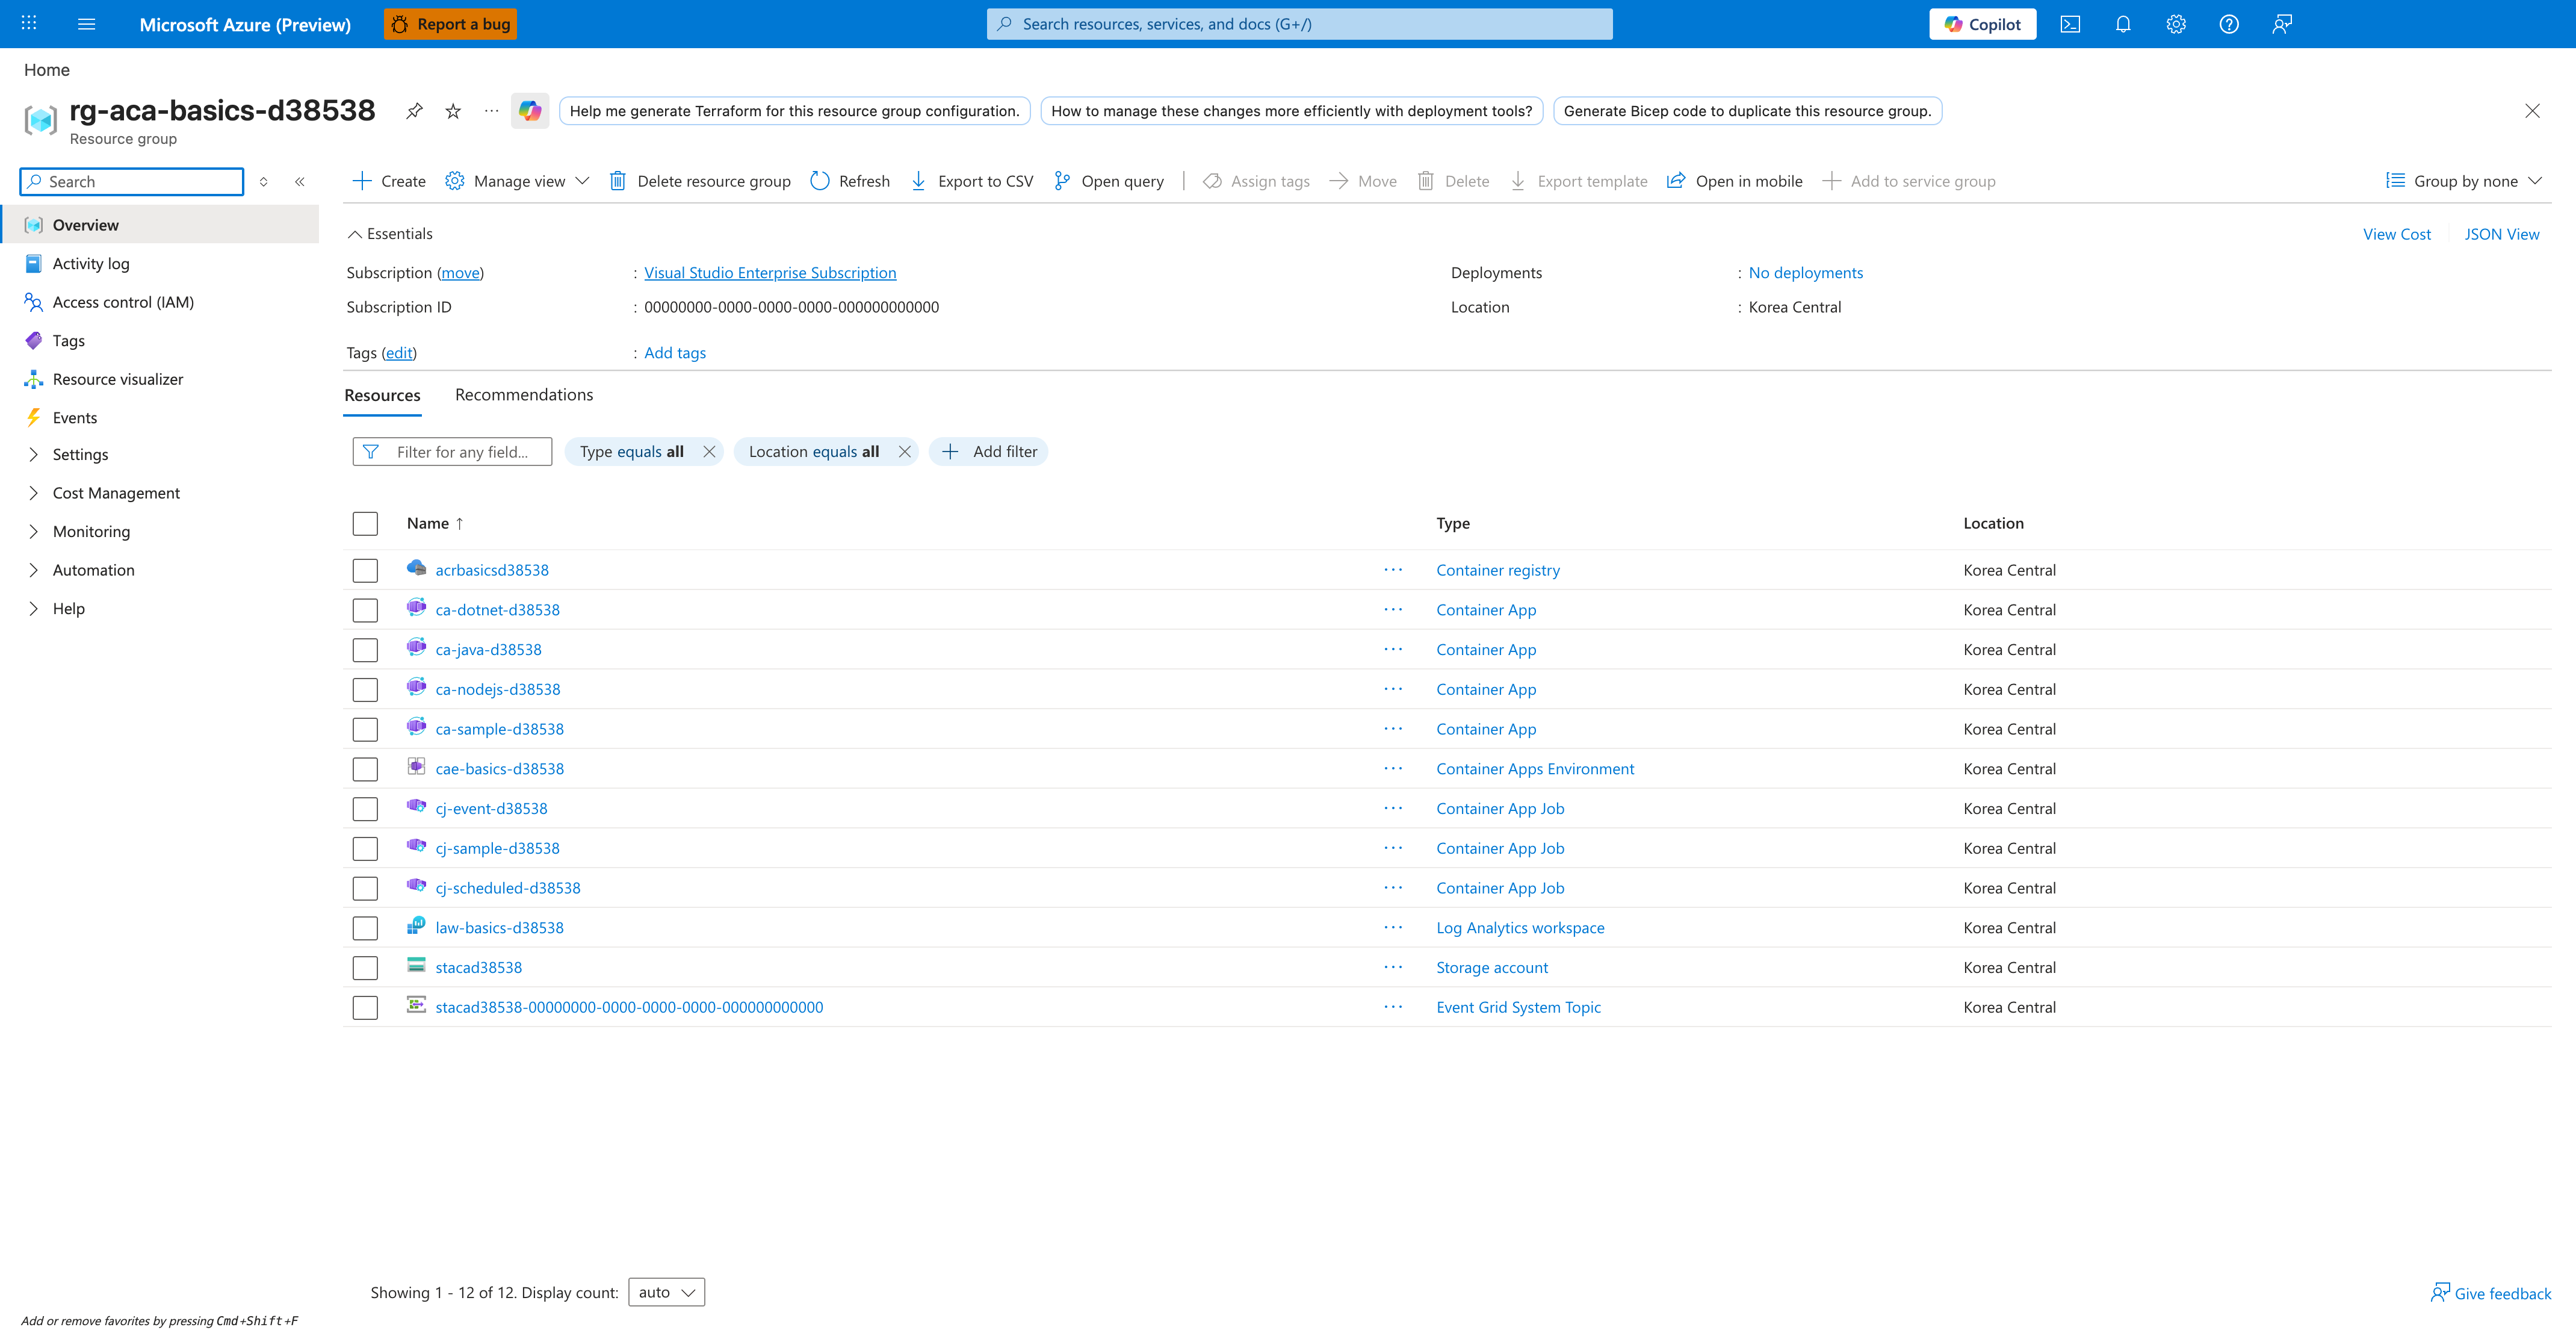Image resolution: width=2576 pixels, height=1333 pixels.
Task: Click Add filter button
Action: point(989,451)
